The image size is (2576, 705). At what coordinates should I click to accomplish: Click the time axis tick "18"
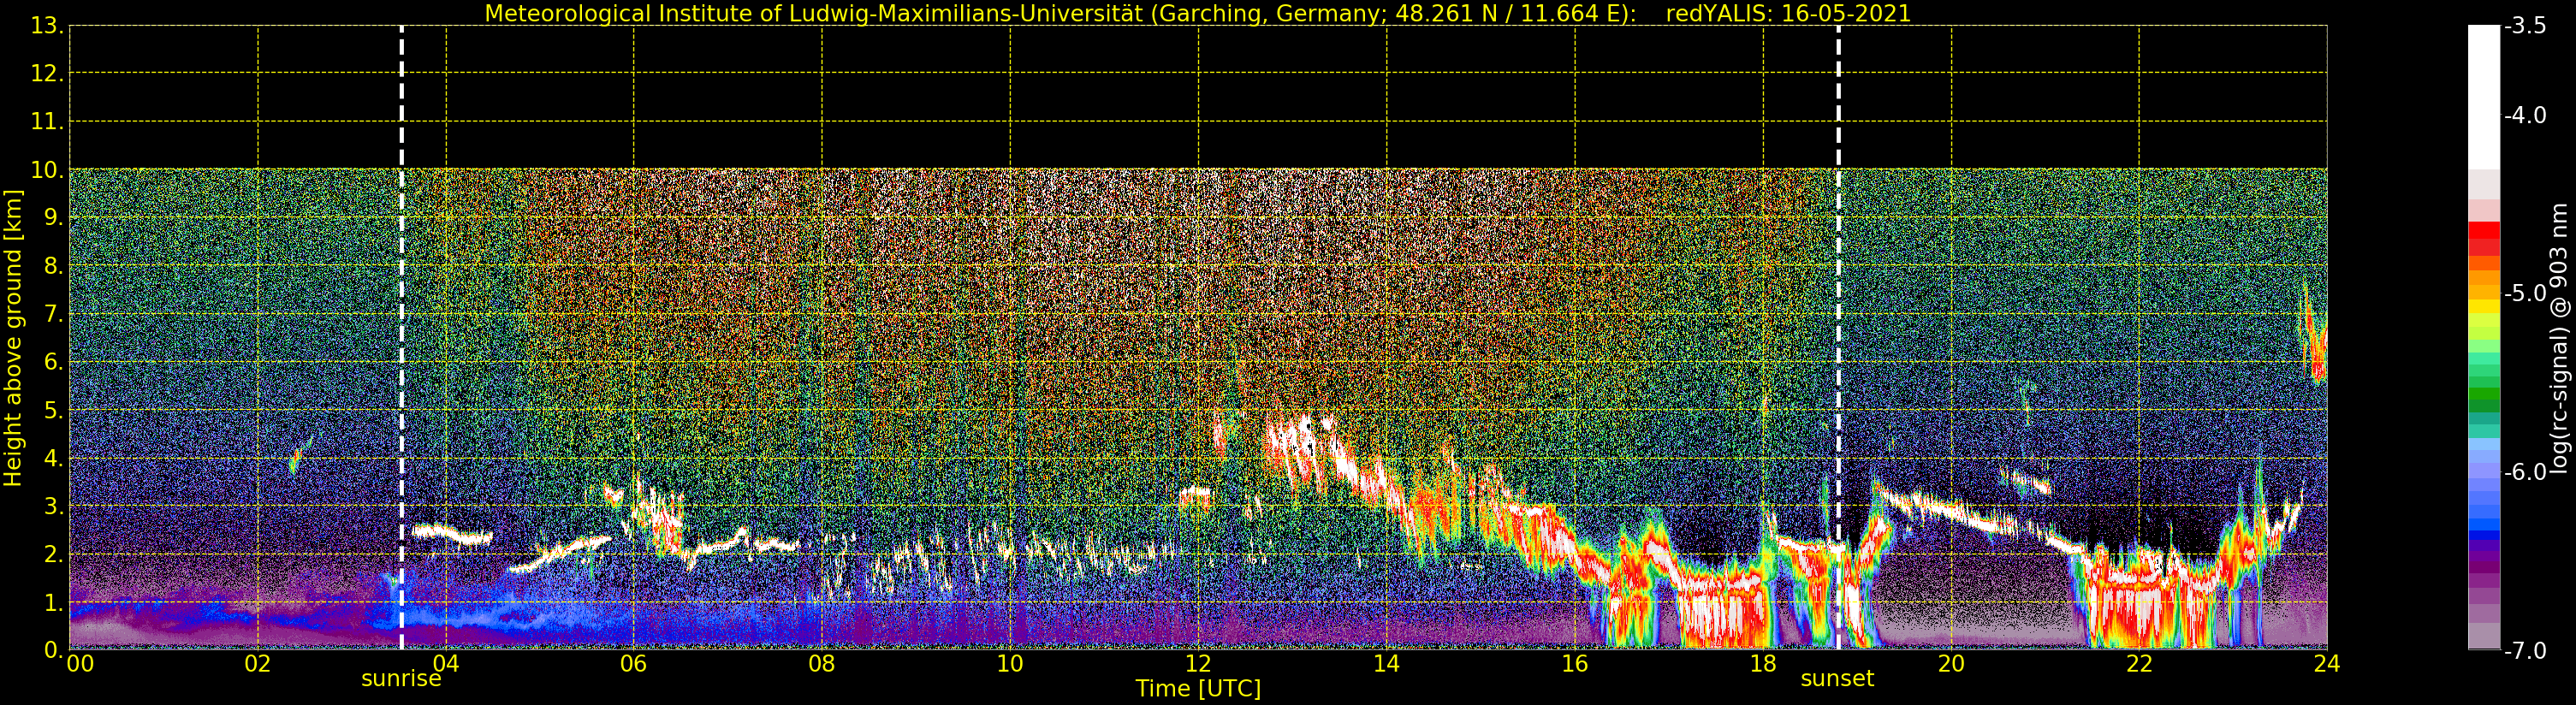(1763, 664)
